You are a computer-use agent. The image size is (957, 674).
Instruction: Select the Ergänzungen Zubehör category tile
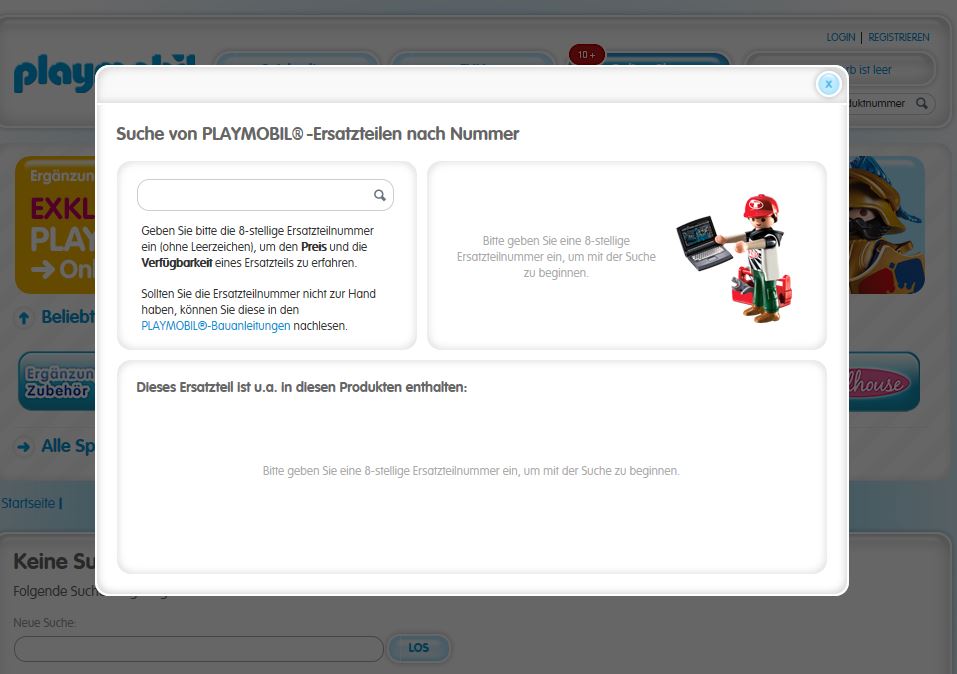57,381
